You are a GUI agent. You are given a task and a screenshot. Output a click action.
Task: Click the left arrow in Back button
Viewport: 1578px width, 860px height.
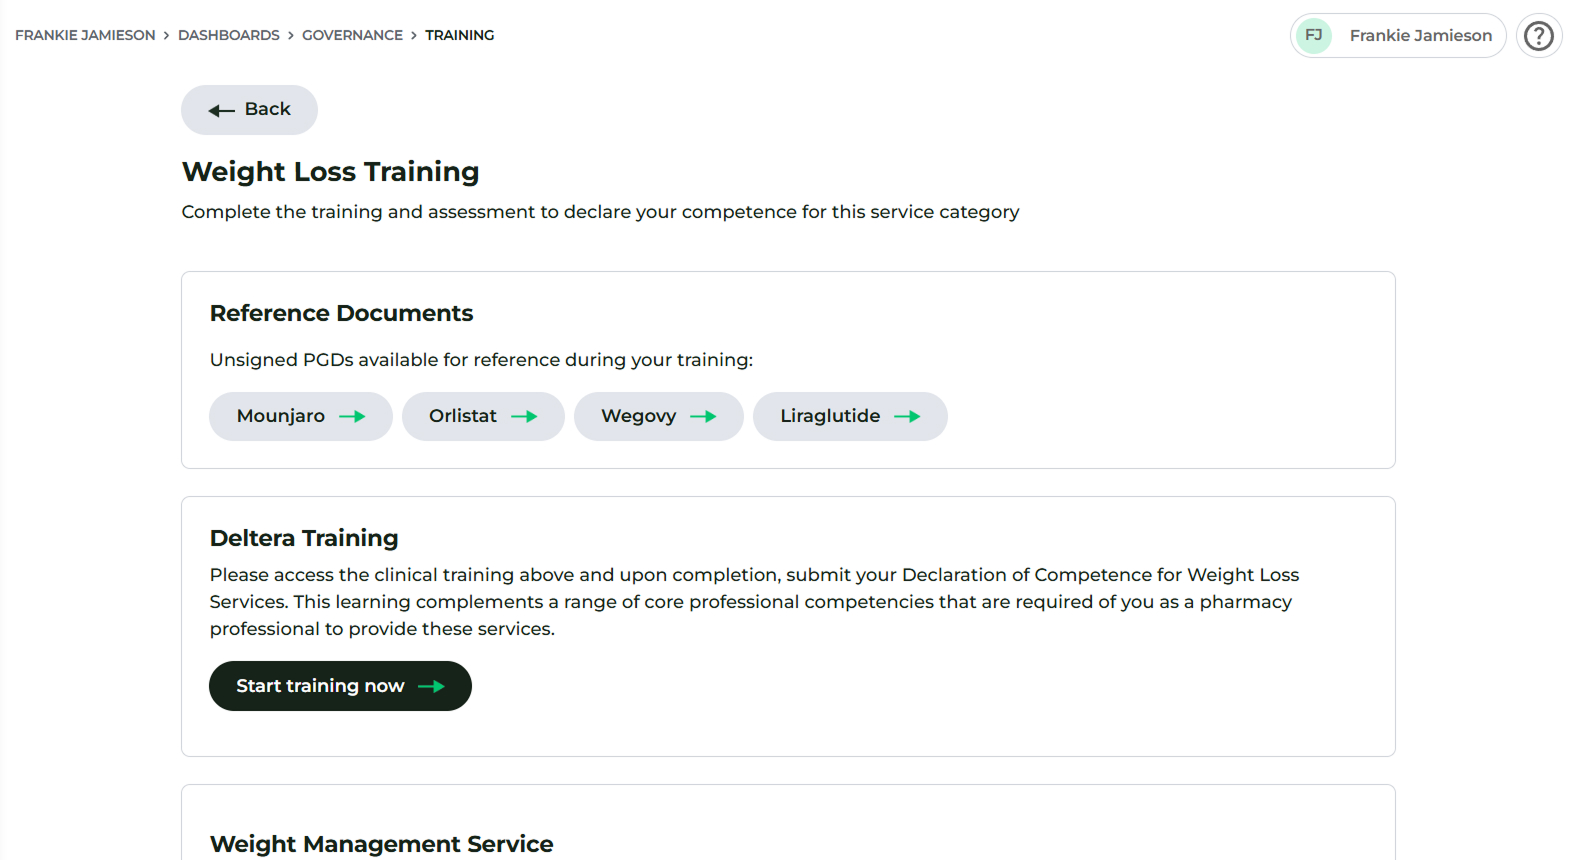coord(221,110)
